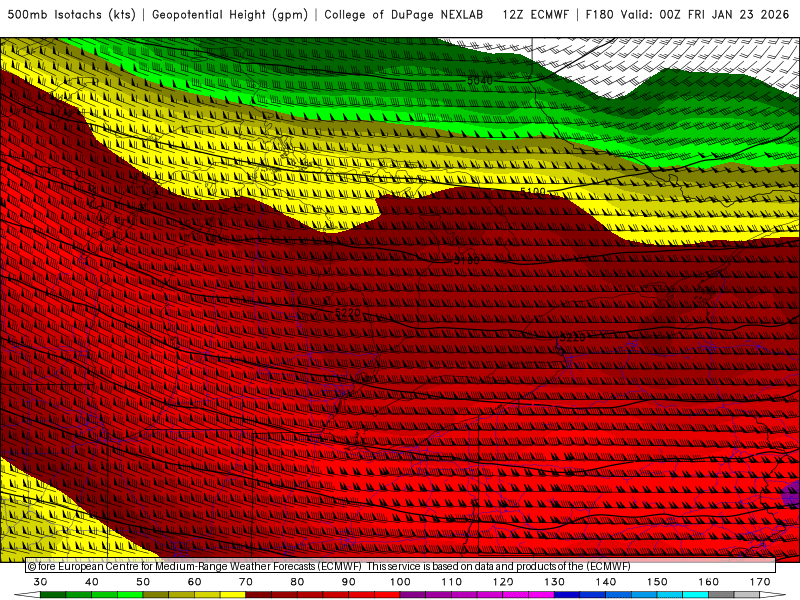
Task: Click the legend value 140
Action: pyautogui.click(x=606, y=582)
